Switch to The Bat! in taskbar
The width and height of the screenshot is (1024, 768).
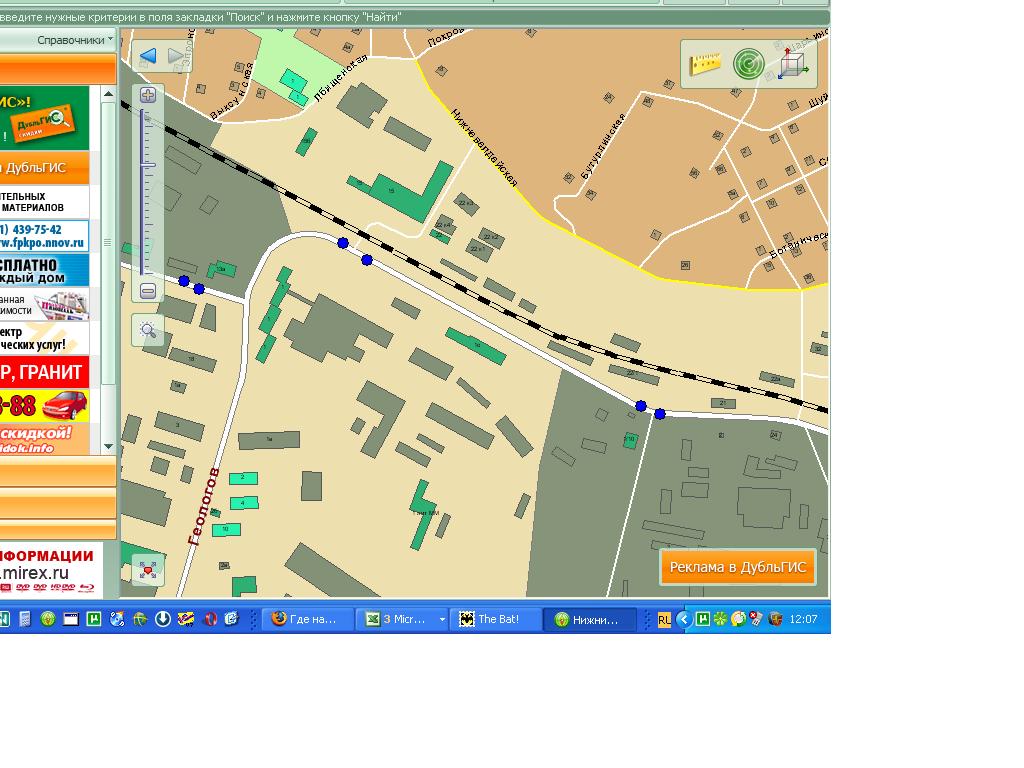pos(496,620)
